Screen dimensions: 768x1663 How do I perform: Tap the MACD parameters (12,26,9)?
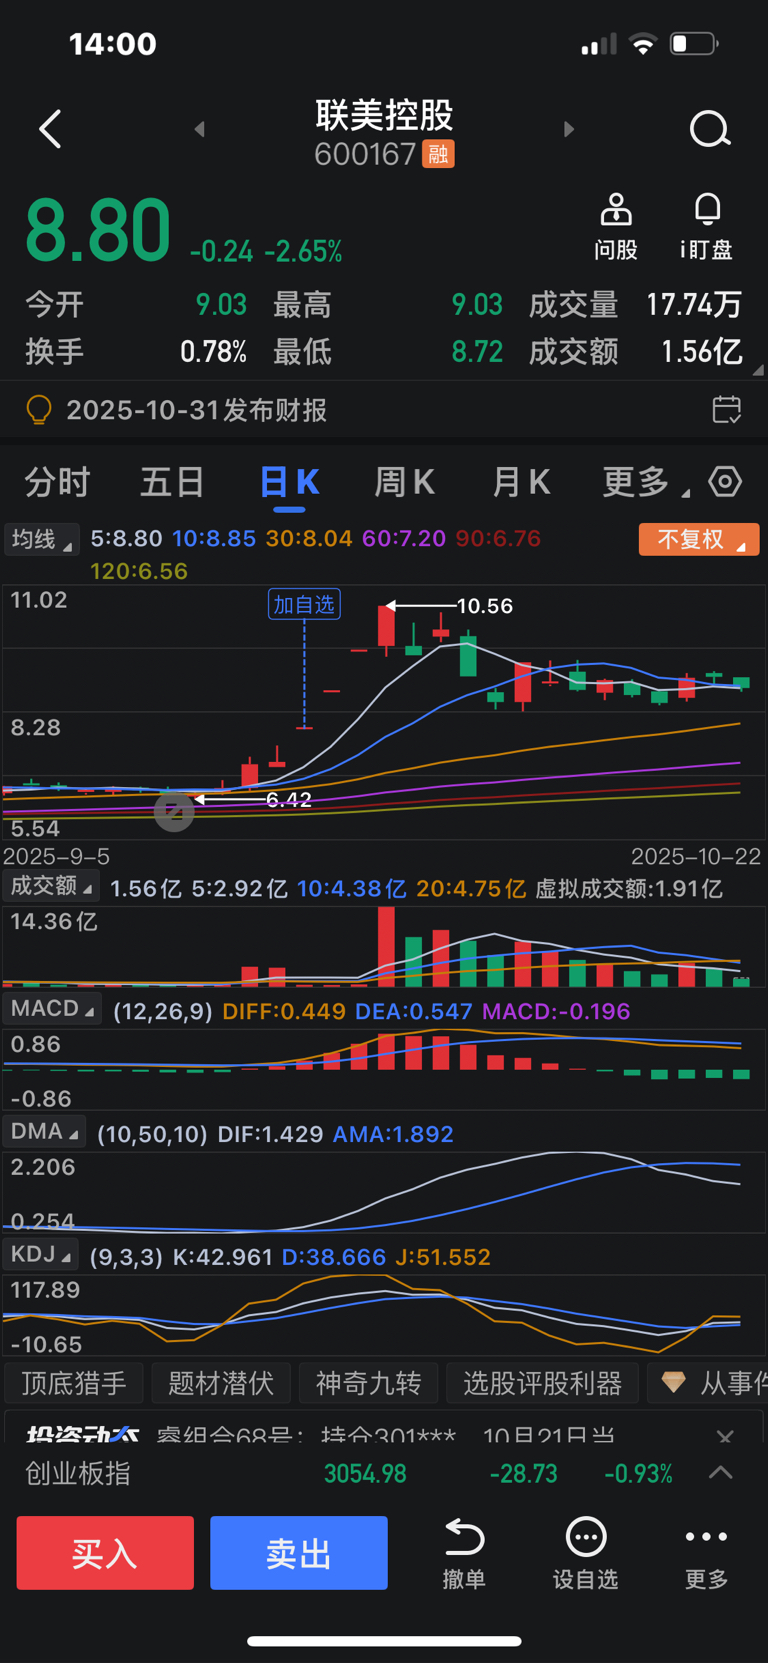[x=163, y=1011]
